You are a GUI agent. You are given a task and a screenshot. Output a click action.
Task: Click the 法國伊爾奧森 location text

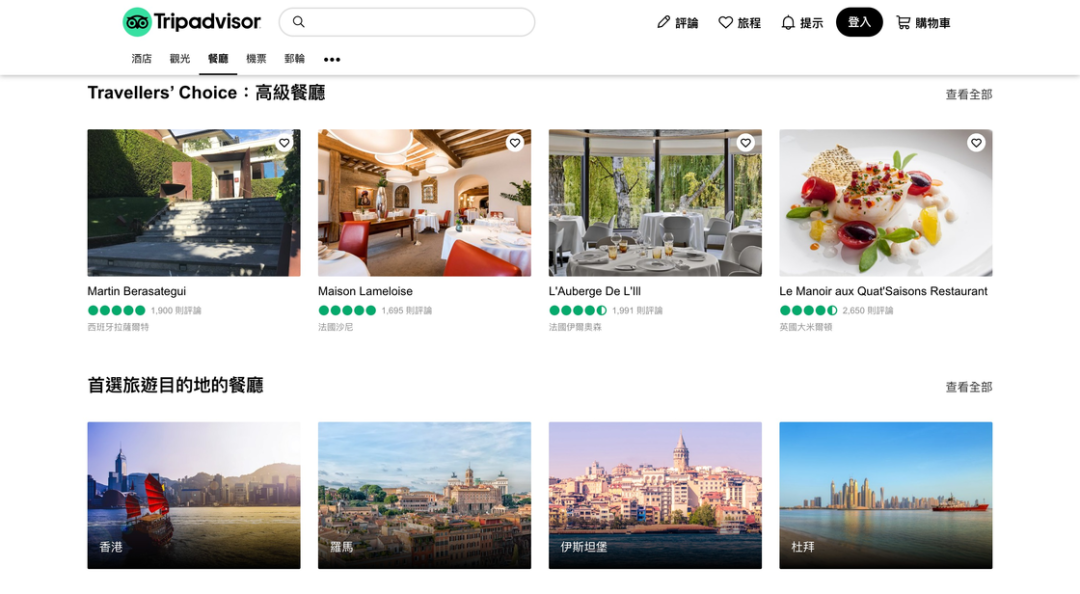click(575, 327)
